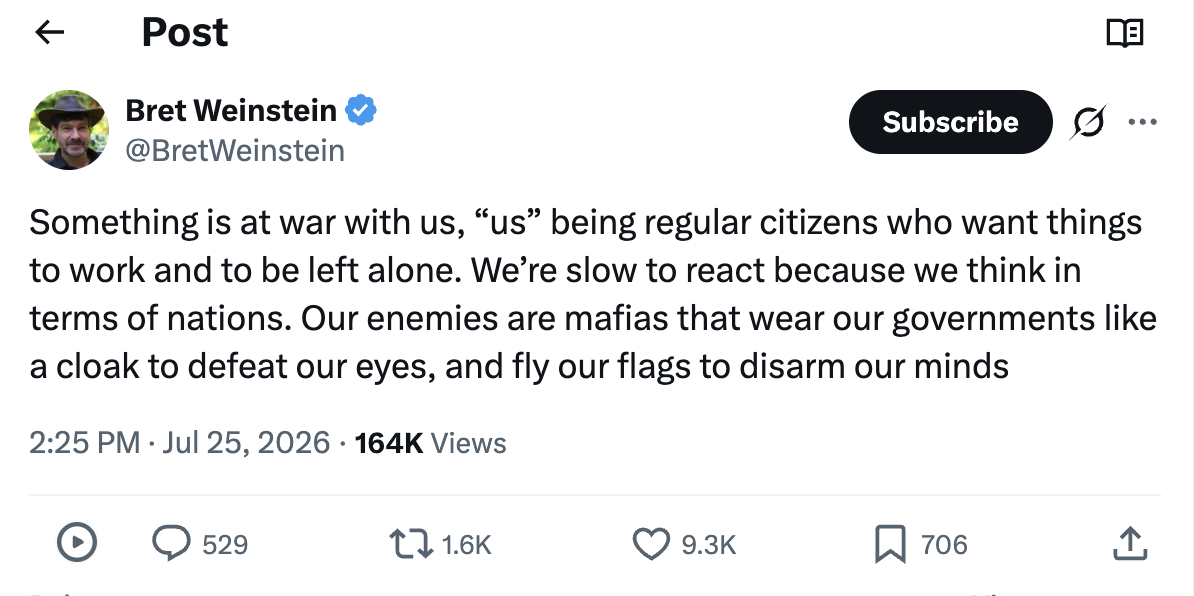Click the 529 replies count
The image size is (1194, 596).
[225, 545]
